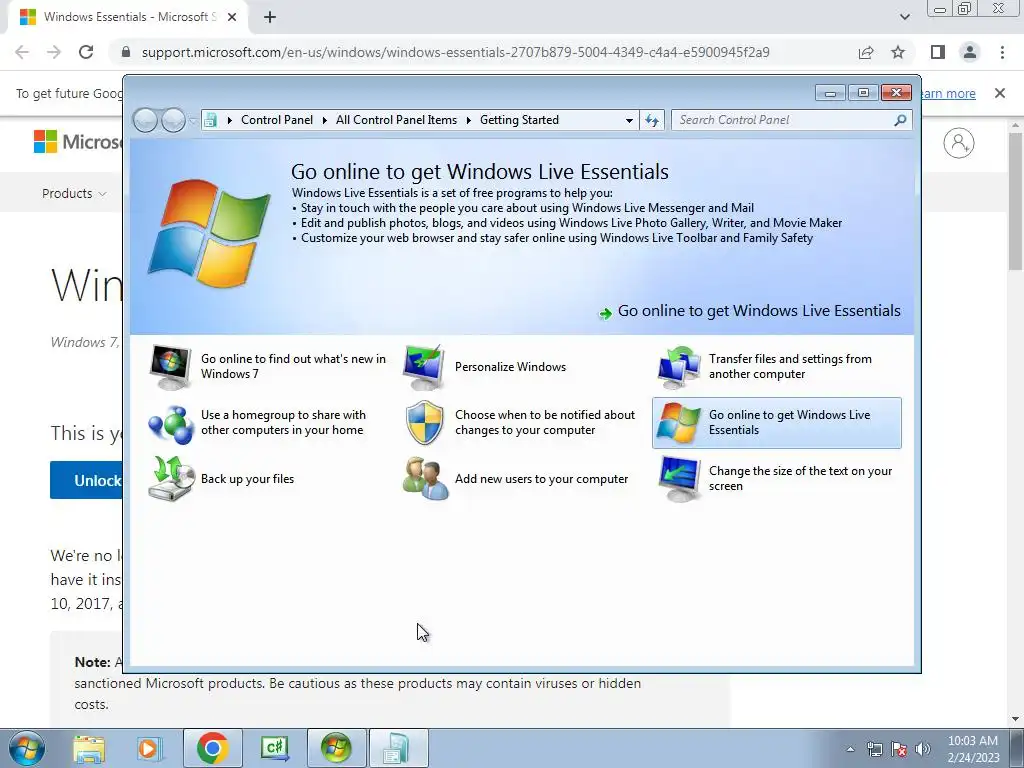Open the Windows Start orb
1024x768 pixels.
click(x=27, y=748)
